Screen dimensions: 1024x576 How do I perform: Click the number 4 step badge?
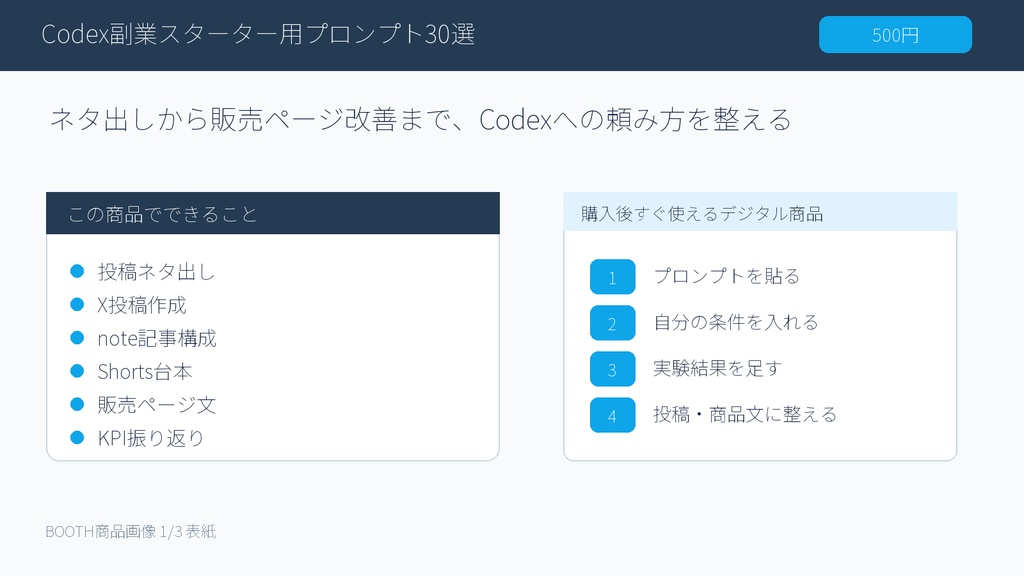tap(613, 415)
